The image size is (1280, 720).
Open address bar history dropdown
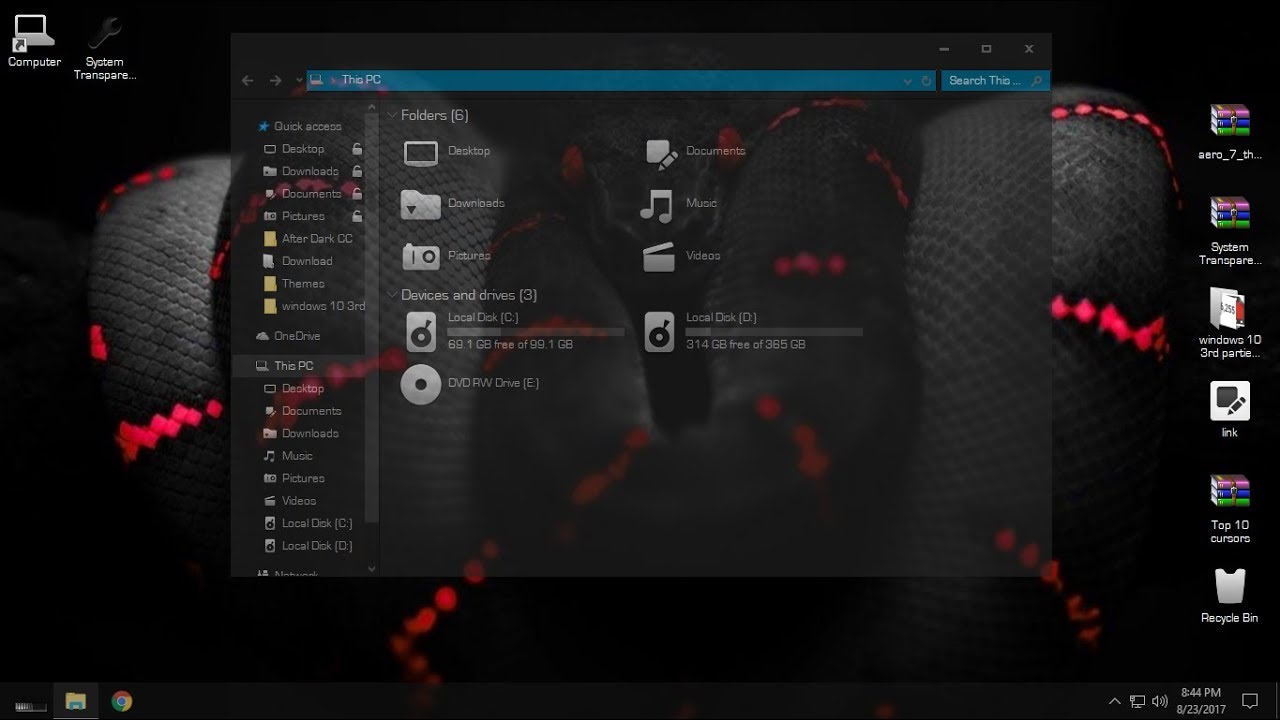(908, 81)
